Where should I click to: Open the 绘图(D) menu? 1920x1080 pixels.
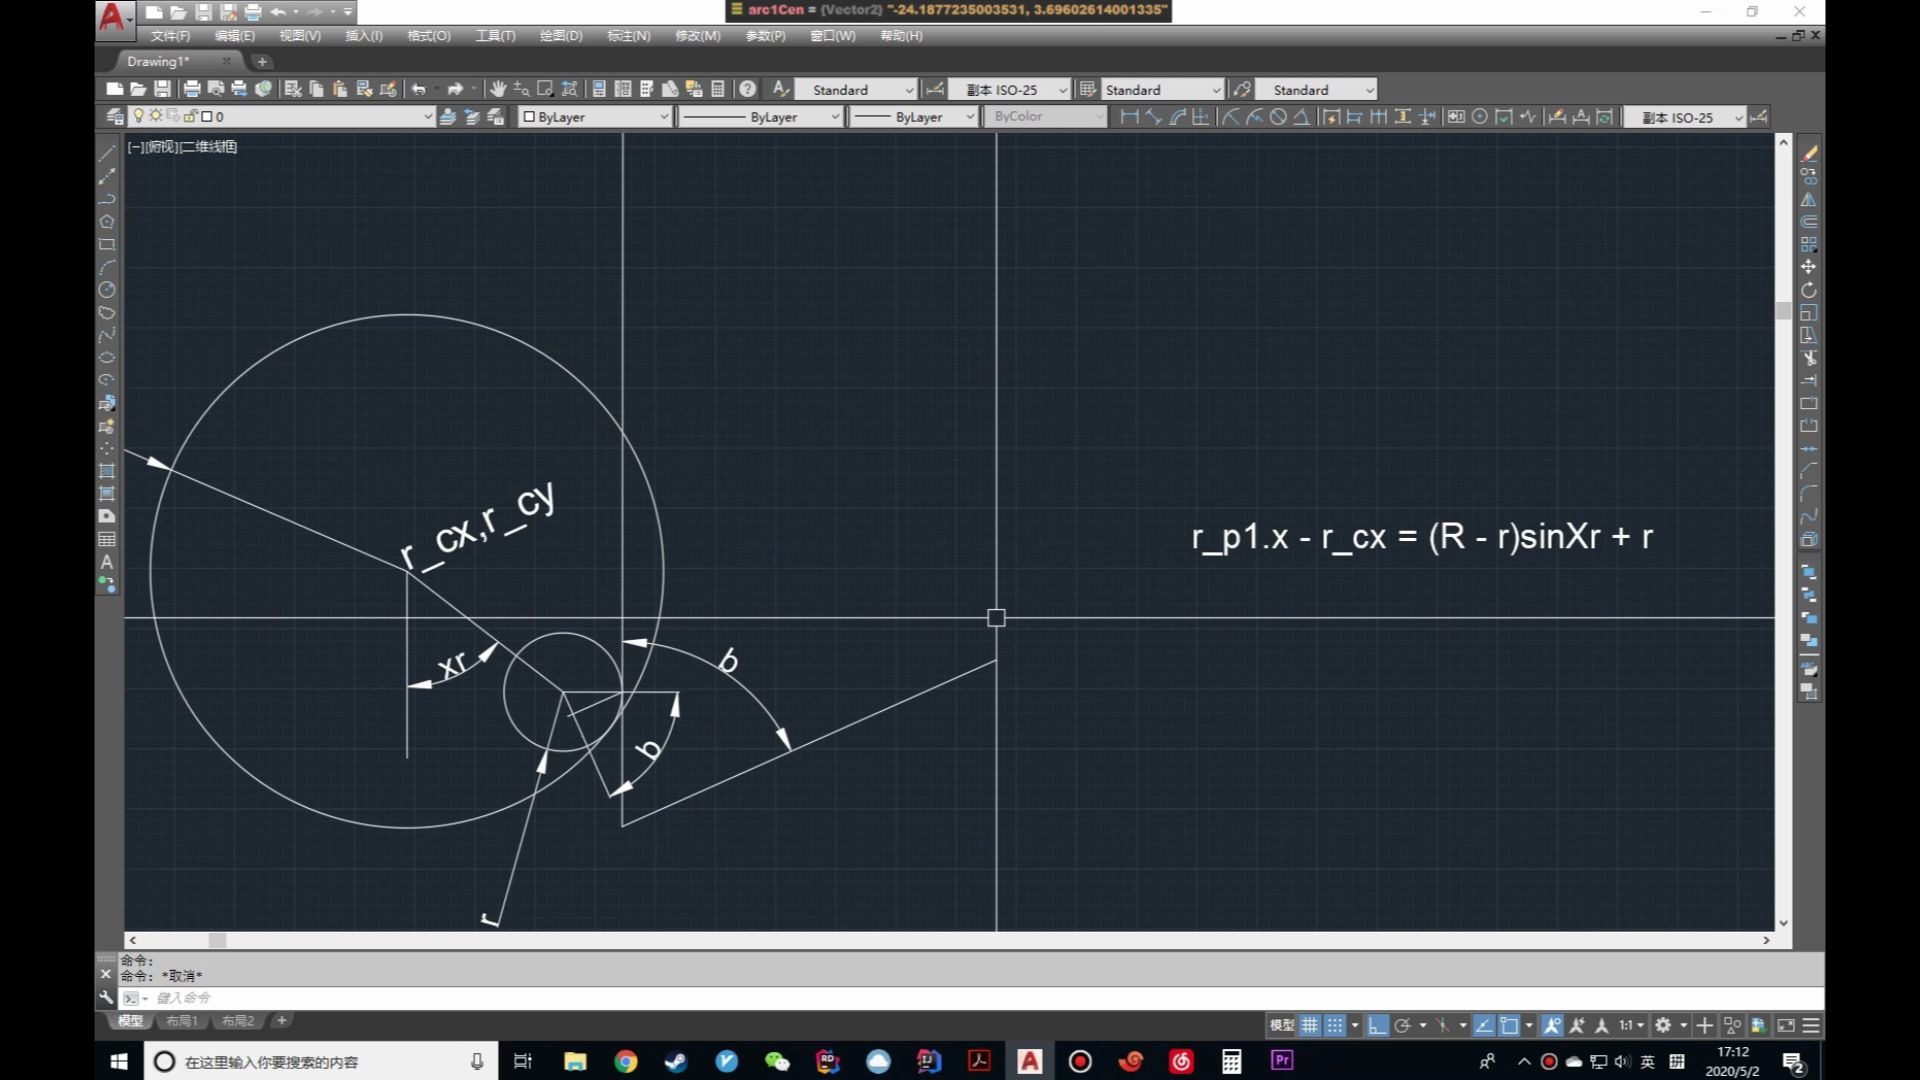561,36
